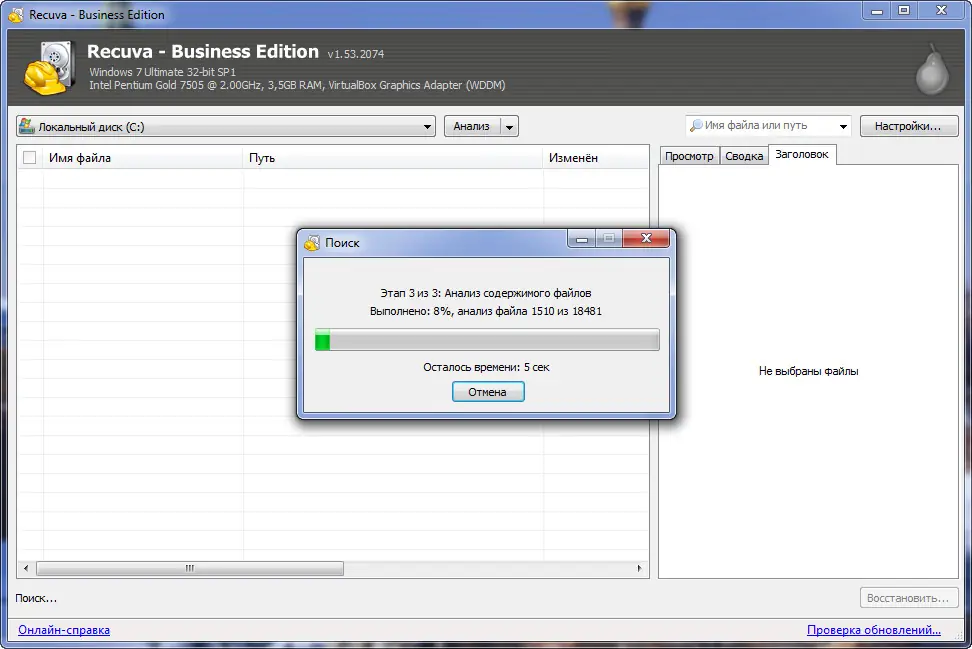Click the horizontal scrollbar below the file list

(x=190, y=567)
